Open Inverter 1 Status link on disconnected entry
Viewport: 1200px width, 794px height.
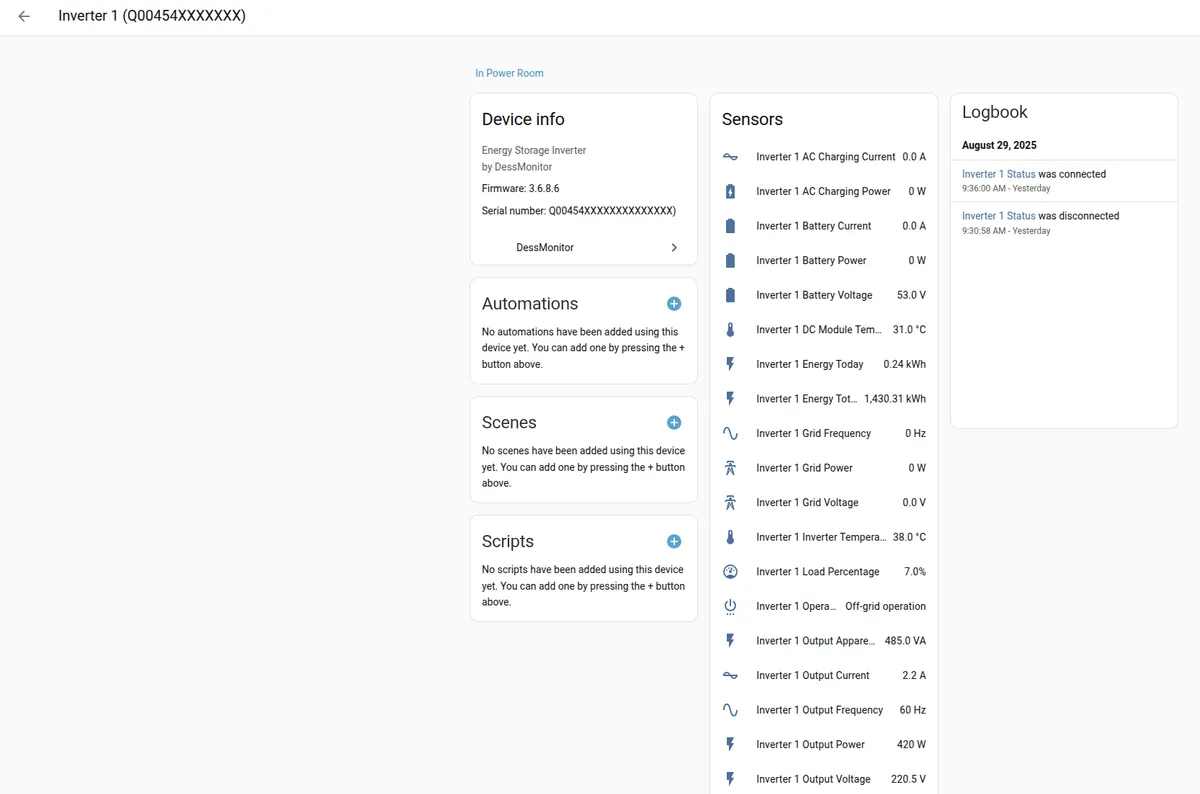(999, 216)
